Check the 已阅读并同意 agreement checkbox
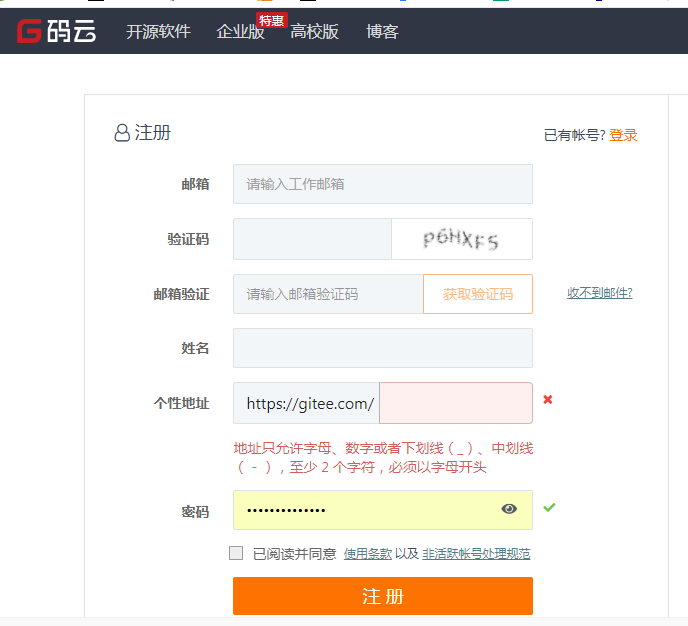The image size is (688, 626). tap(236, 553)
